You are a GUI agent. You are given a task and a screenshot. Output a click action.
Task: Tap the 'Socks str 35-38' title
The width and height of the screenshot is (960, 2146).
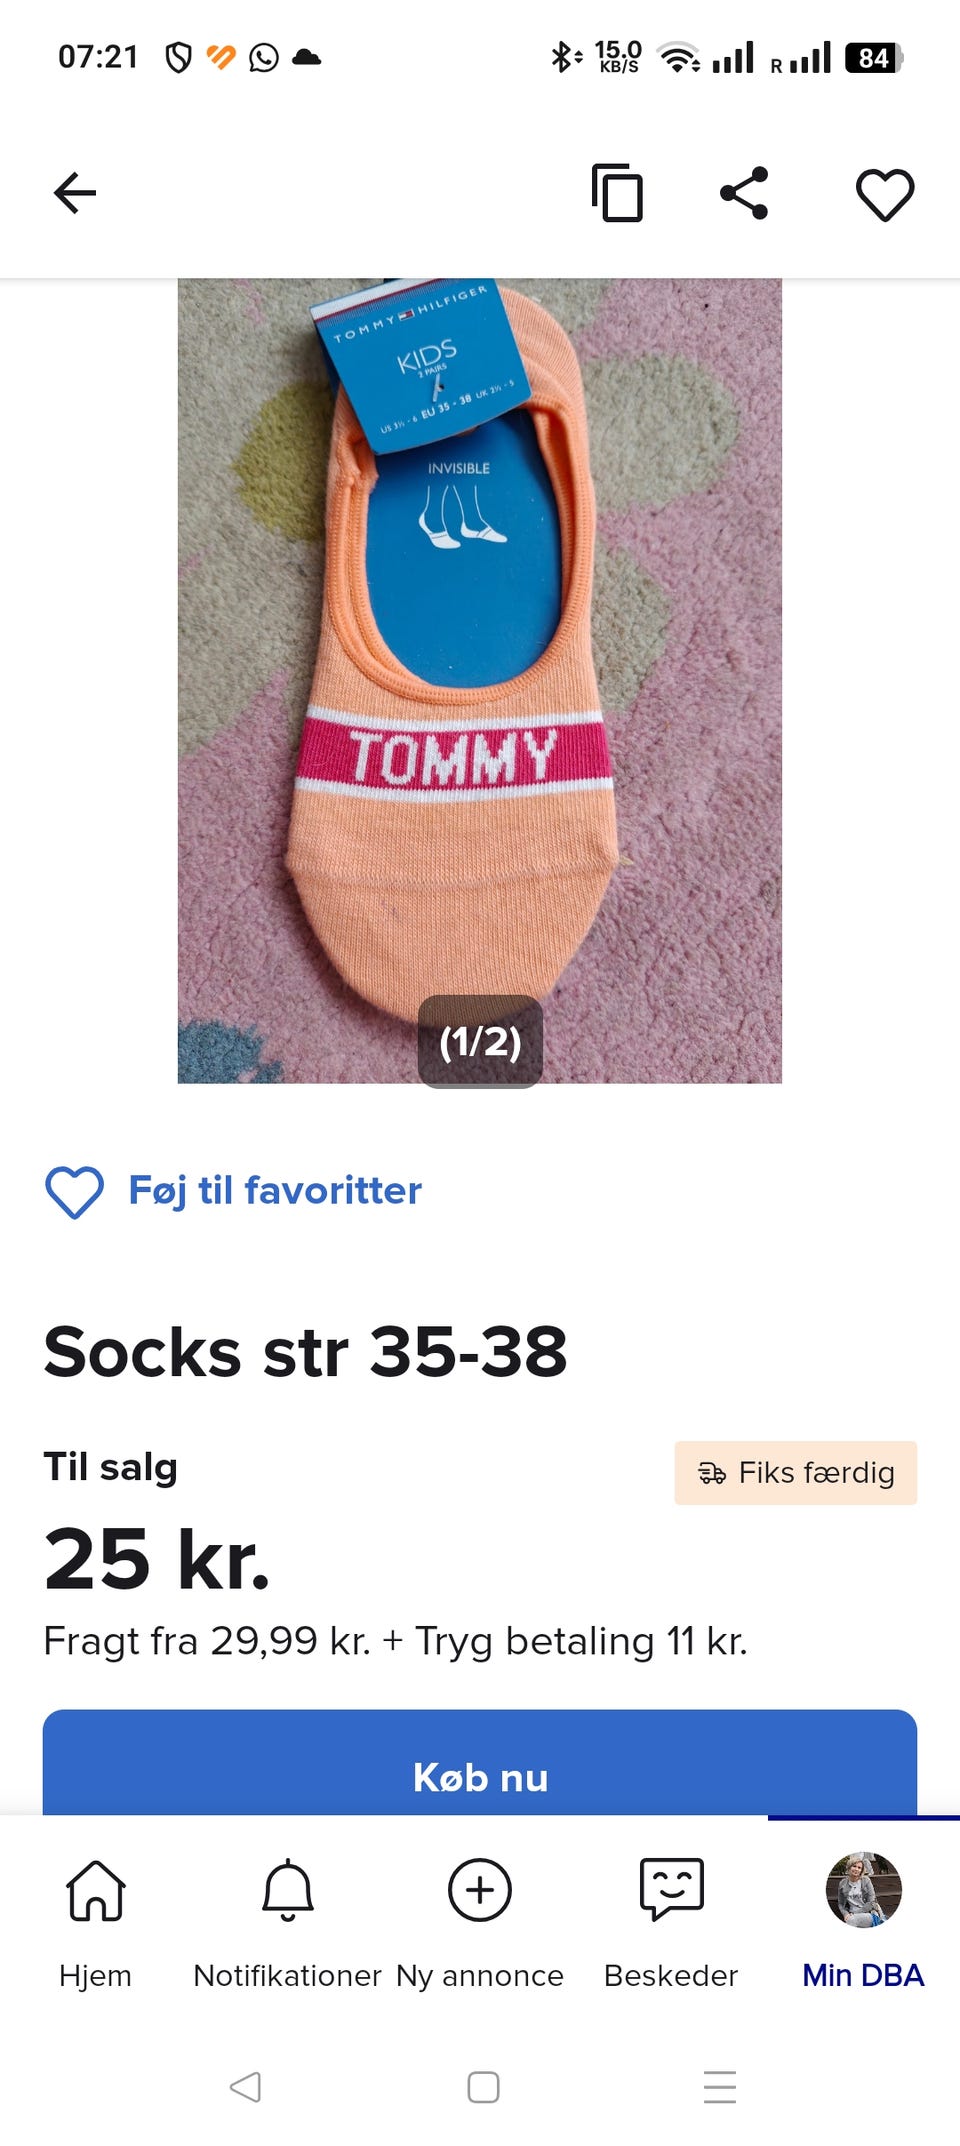click(306, 1352)
